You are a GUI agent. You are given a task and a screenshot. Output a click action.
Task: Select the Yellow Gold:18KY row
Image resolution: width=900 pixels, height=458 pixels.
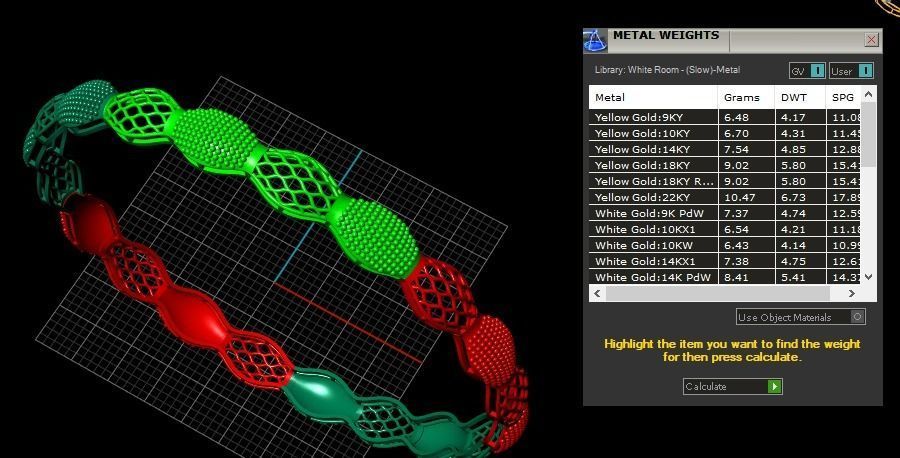[724, 165]
